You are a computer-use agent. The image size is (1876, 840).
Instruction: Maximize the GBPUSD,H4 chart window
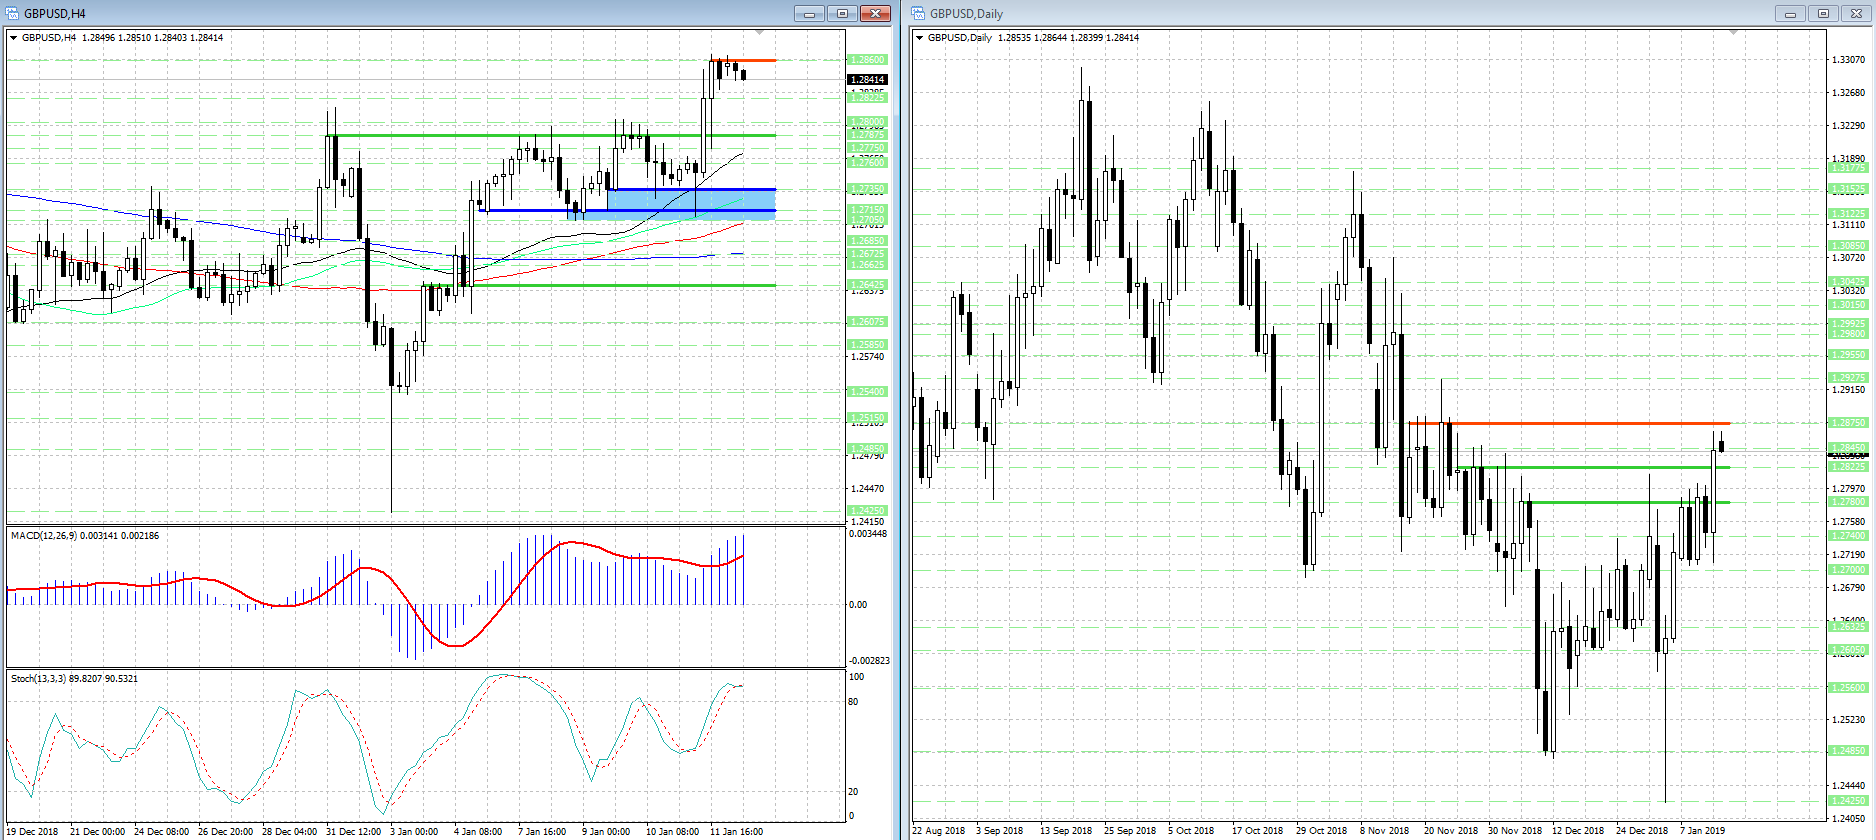(842, 13)
